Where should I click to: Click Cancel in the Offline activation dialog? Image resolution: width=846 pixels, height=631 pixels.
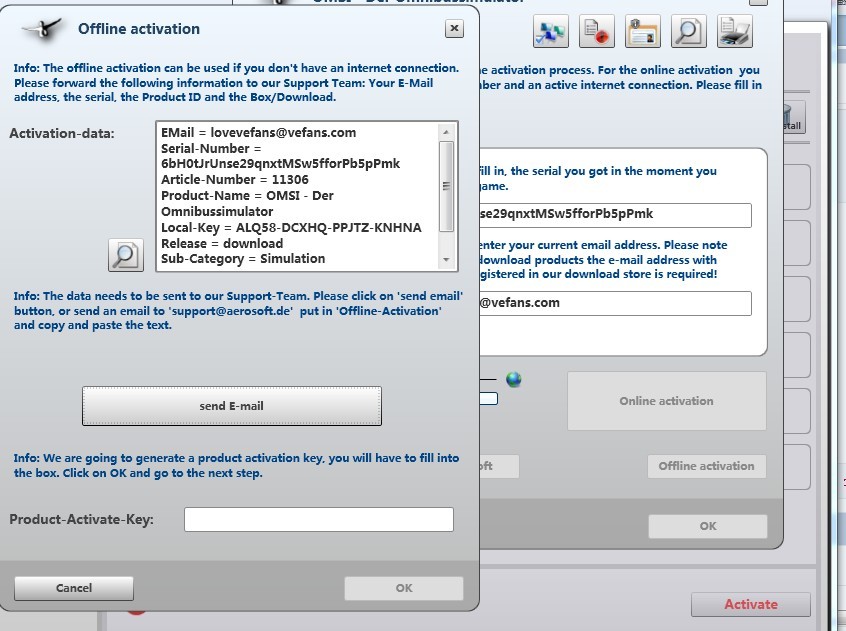(74, 588)
